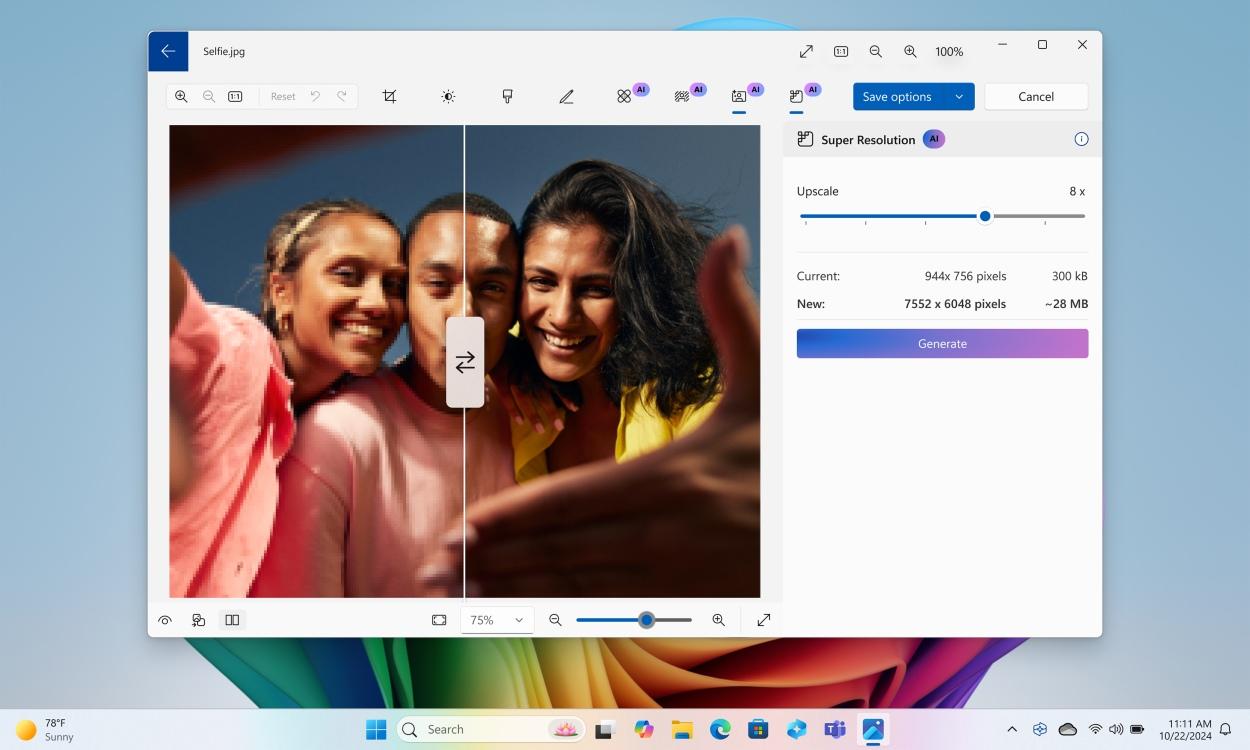The image size is (1250, 750).
Task: Toggle the eye preview icon
Action: pos(165,620)
